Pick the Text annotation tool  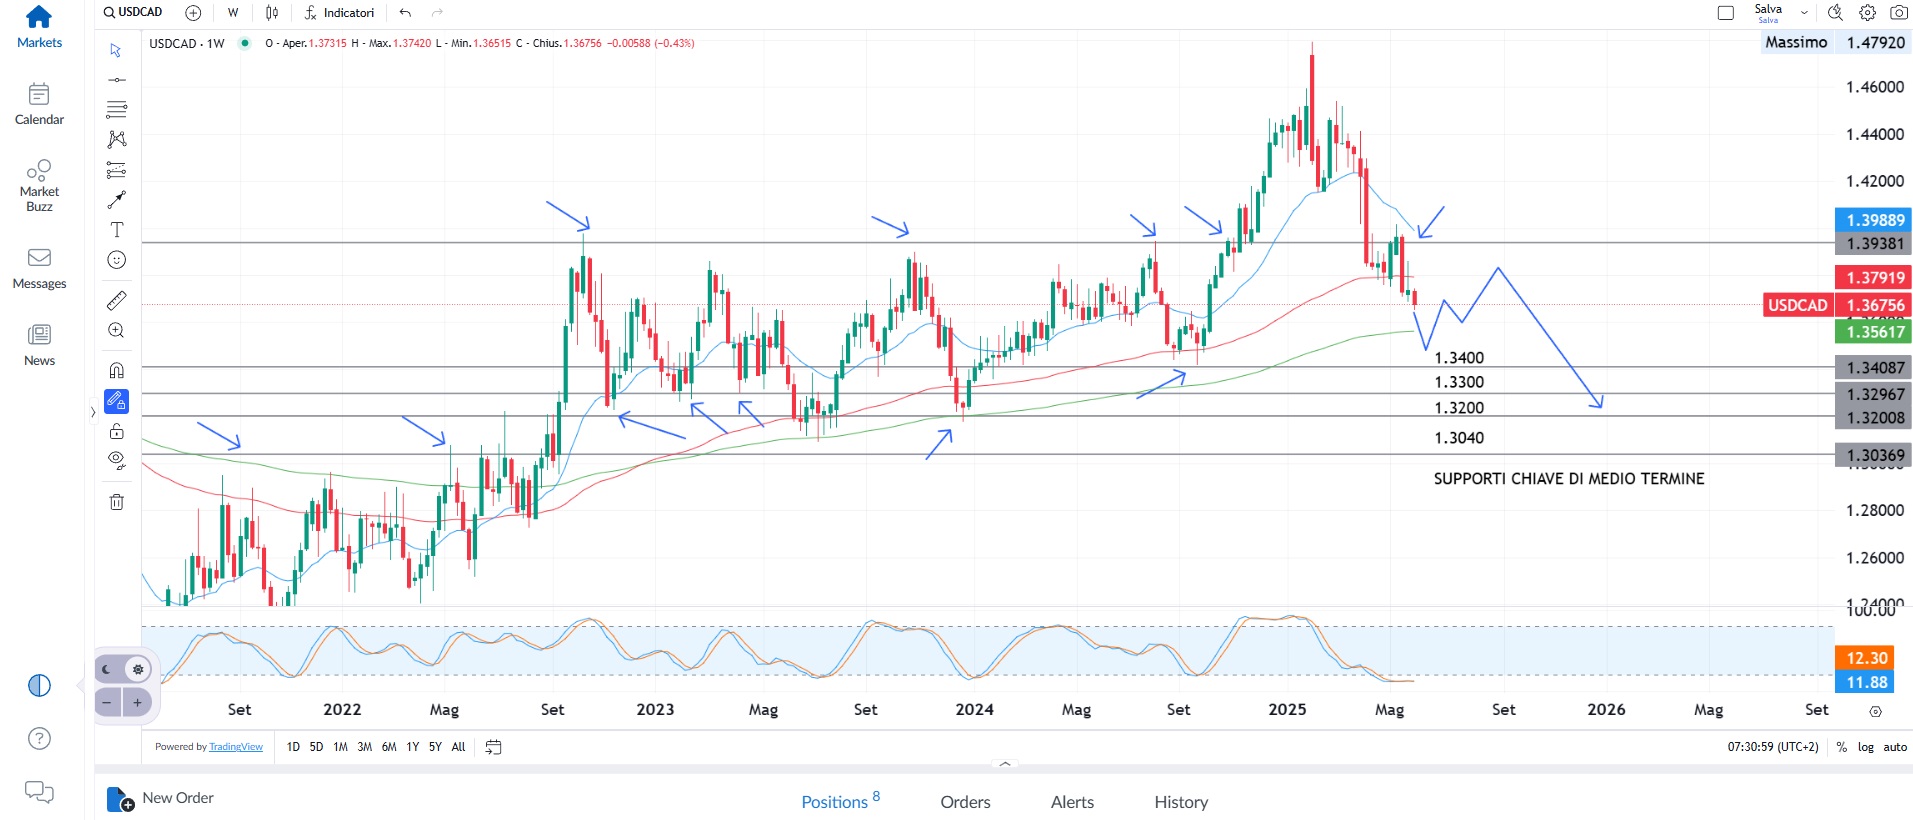116,230
